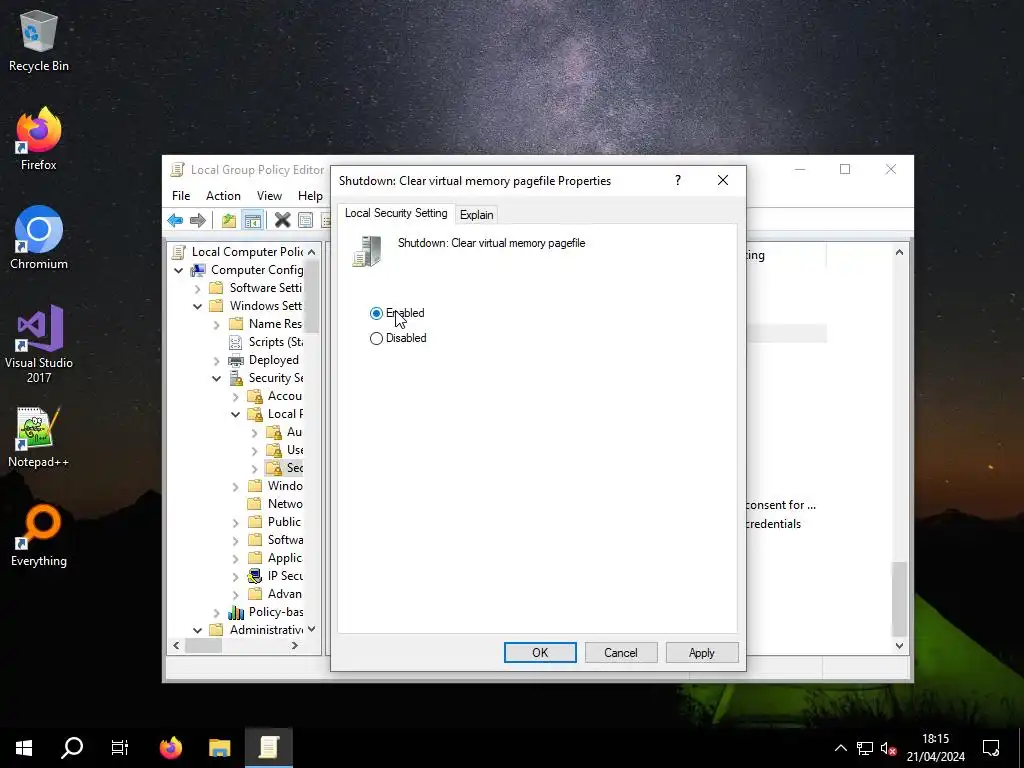Open Everything search desktop shortcut

(39, 536)
